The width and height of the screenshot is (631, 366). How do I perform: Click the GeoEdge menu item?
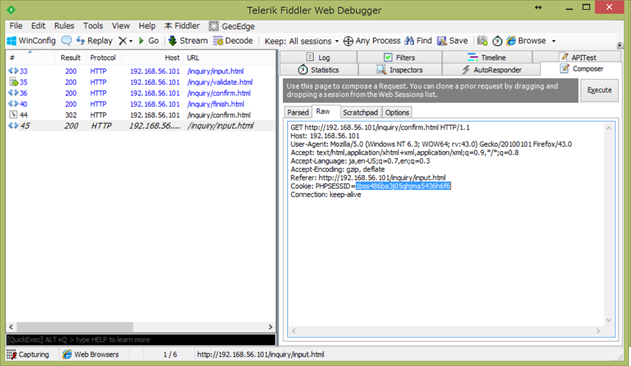232,26
